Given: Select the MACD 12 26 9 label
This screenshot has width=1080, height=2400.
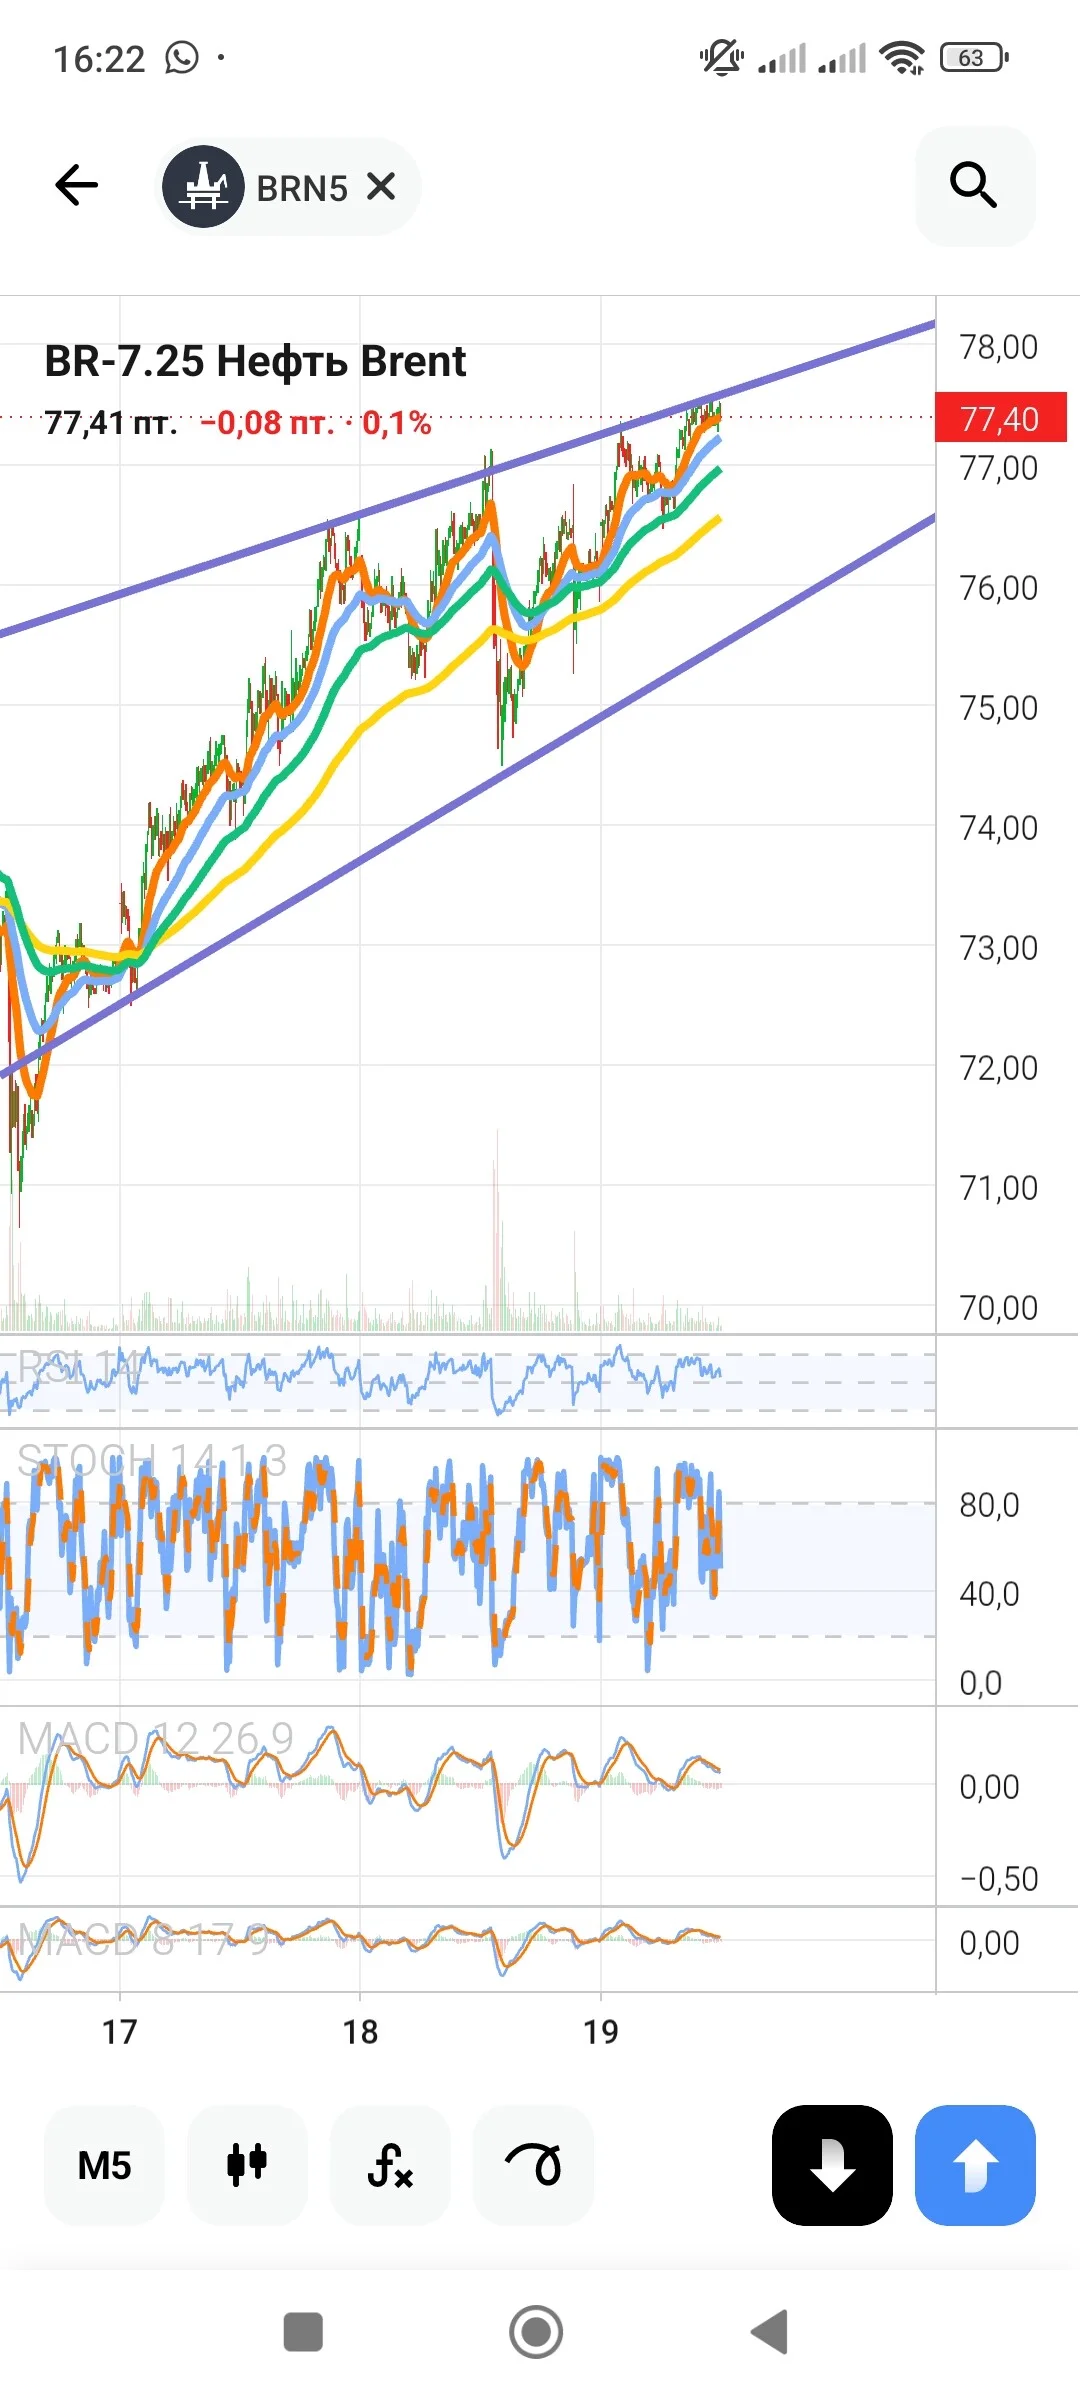Looking at the screenshot, I should 156,1739.
